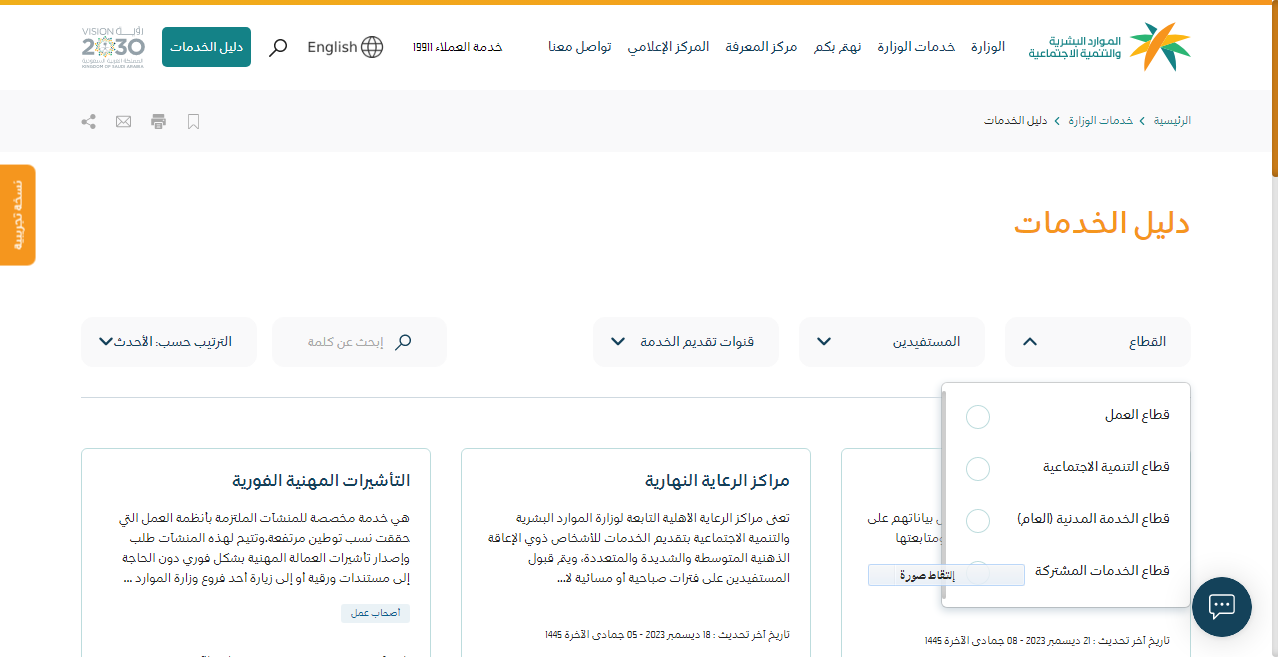Click the دليل الخدمات page heading
This screenshot has width=1278, height=657.
(x=1102, y=222)
